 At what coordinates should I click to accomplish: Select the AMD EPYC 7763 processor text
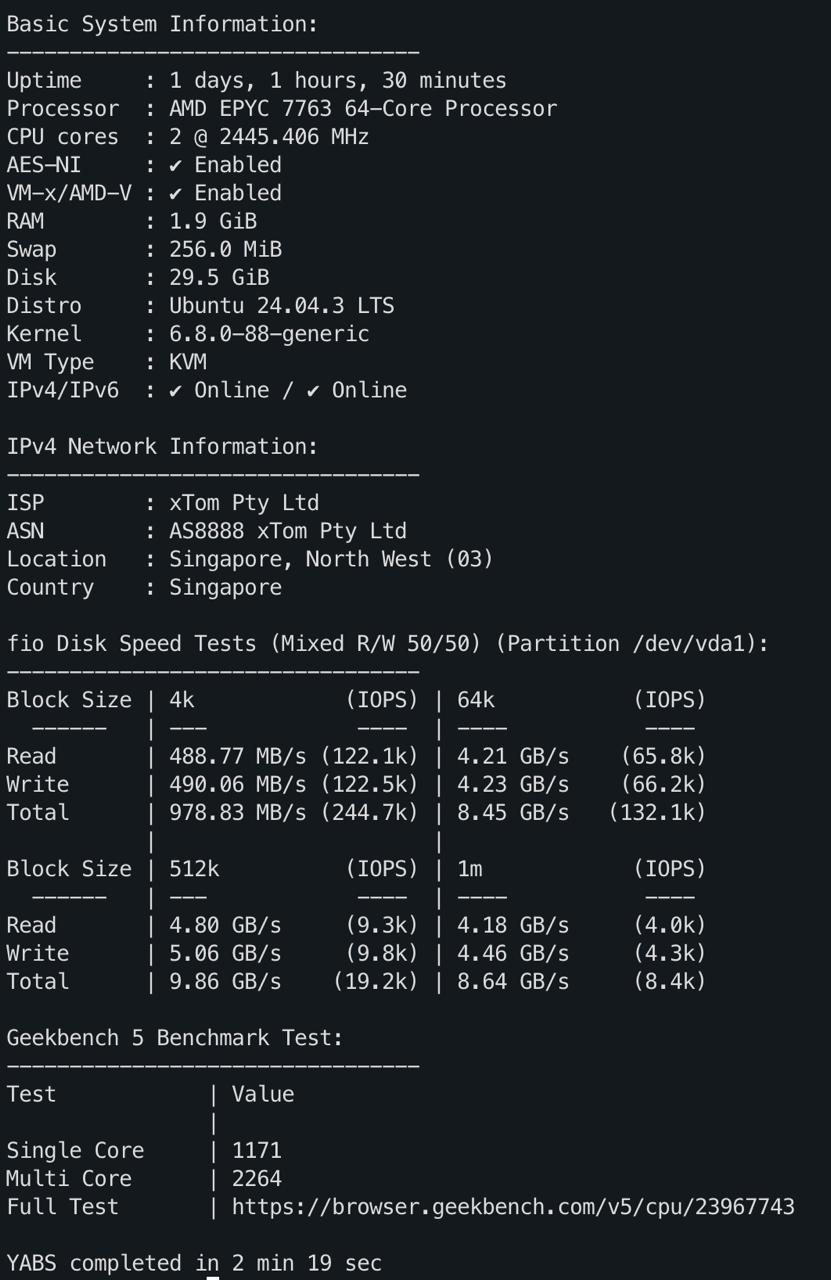click(x=363, y=108)
